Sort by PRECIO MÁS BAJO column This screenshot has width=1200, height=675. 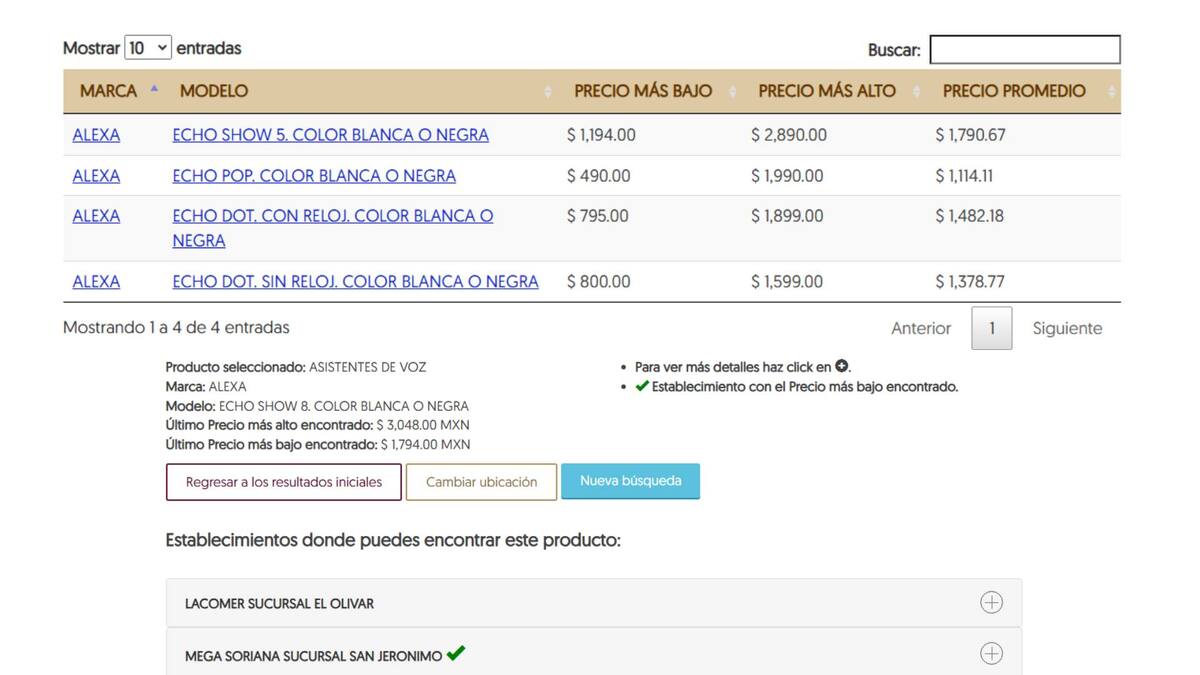(x=642, y=91)
